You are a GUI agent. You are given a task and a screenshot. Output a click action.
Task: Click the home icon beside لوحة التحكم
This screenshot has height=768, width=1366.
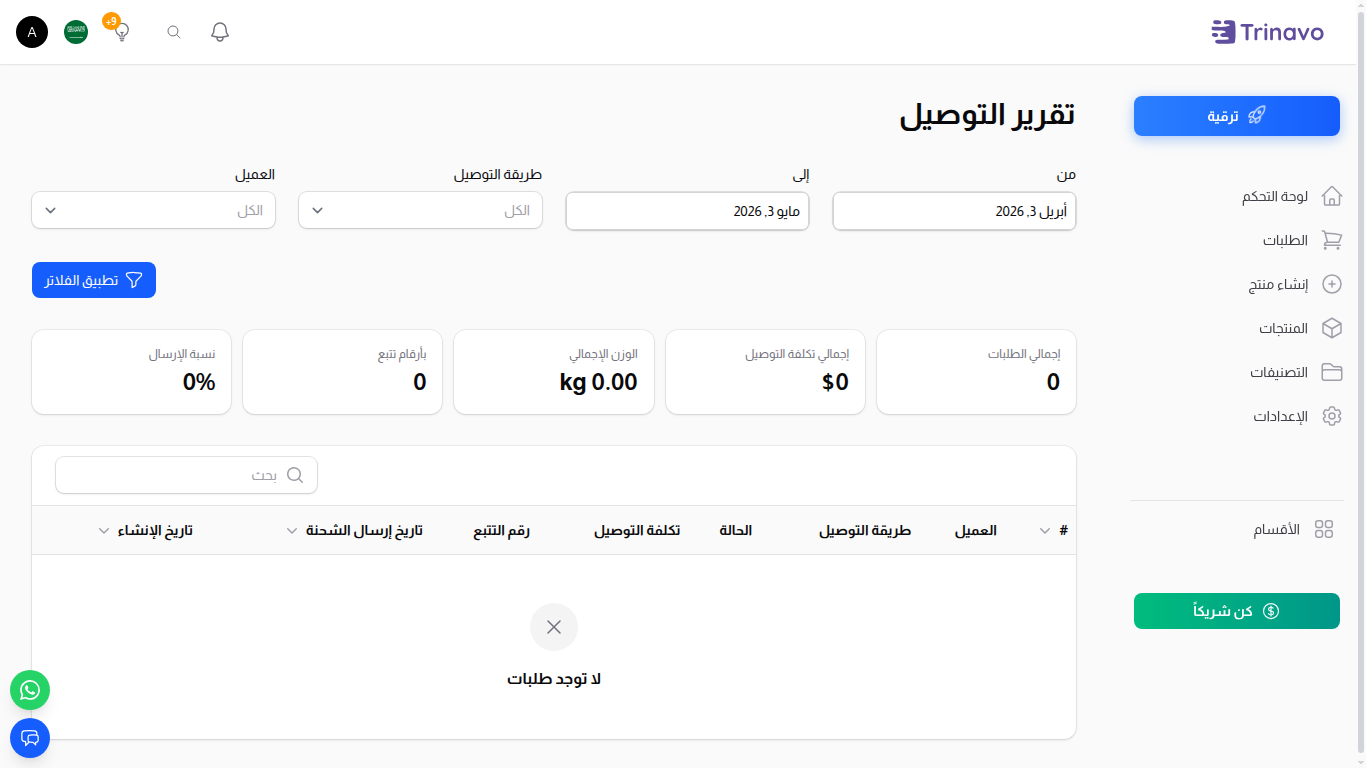click(1331, 196)
